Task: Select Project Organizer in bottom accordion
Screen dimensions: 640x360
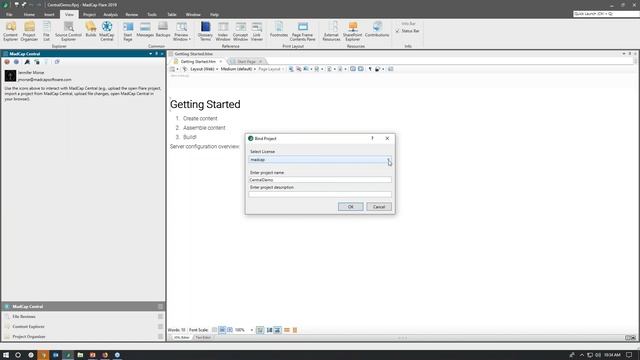Action: point(84,337)
